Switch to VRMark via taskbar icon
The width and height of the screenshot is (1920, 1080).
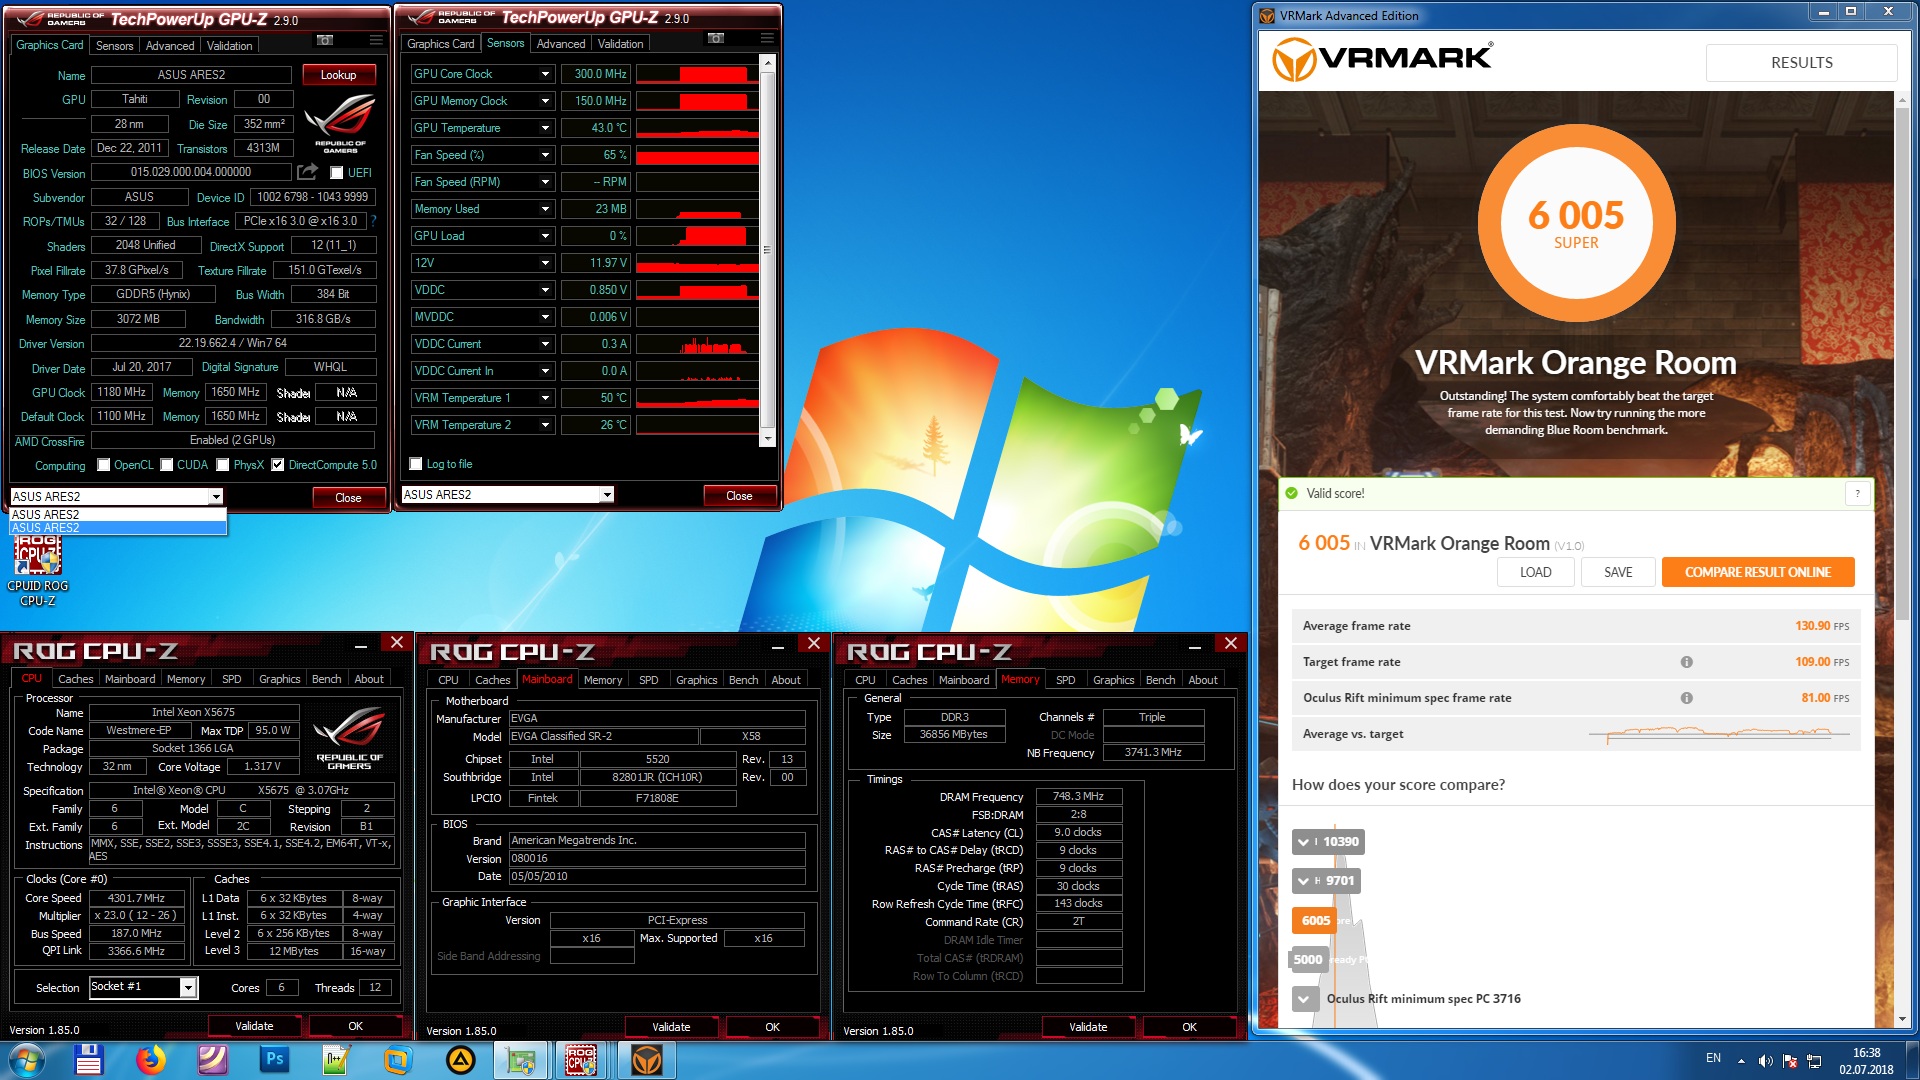pyautogui.click(x=647, y=1060)
